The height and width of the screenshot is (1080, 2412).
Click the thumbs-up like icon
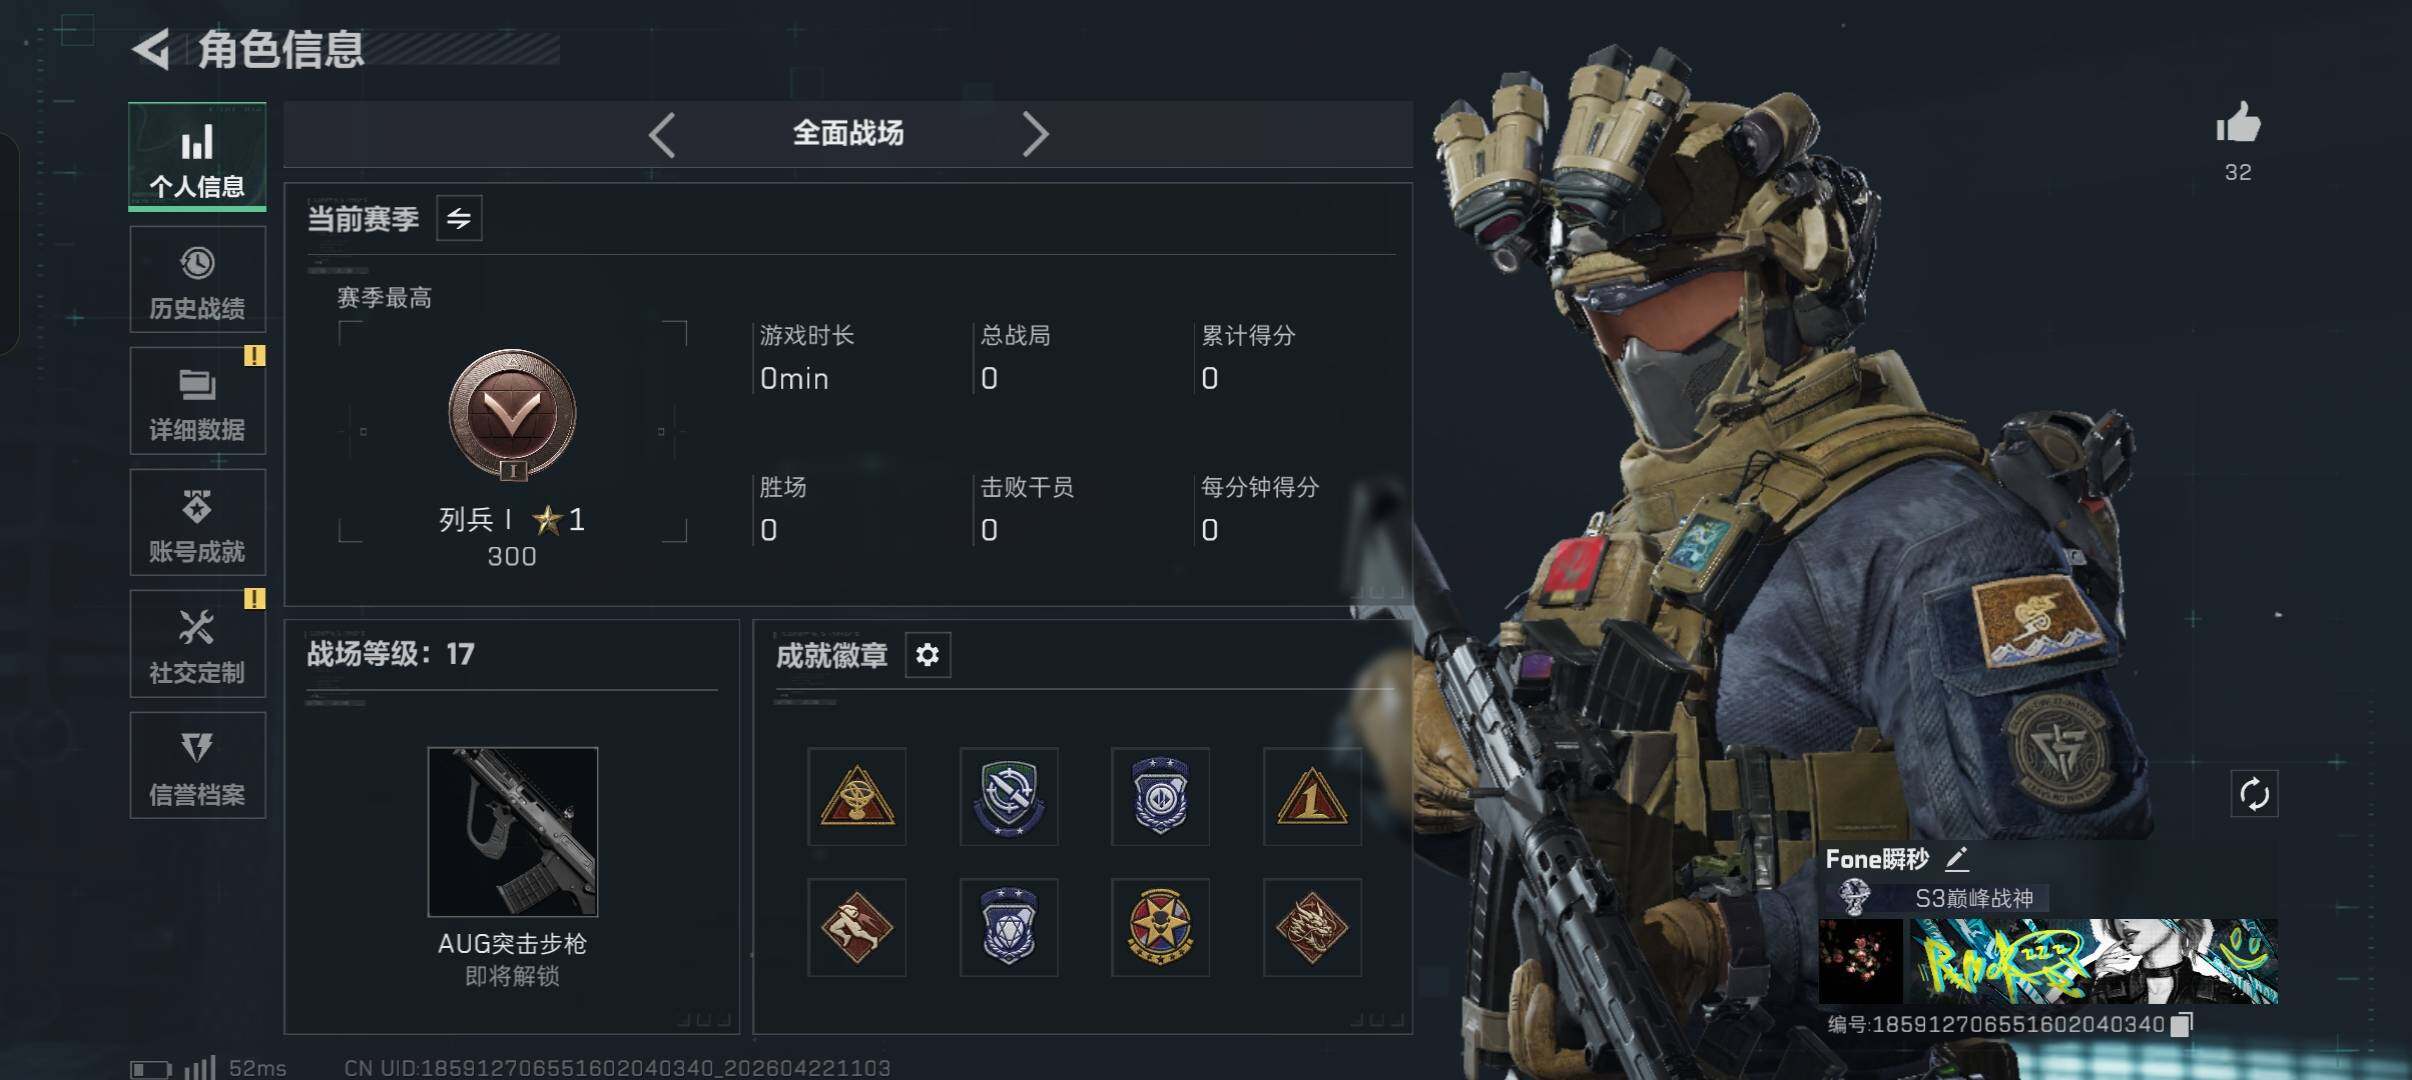2238,124
